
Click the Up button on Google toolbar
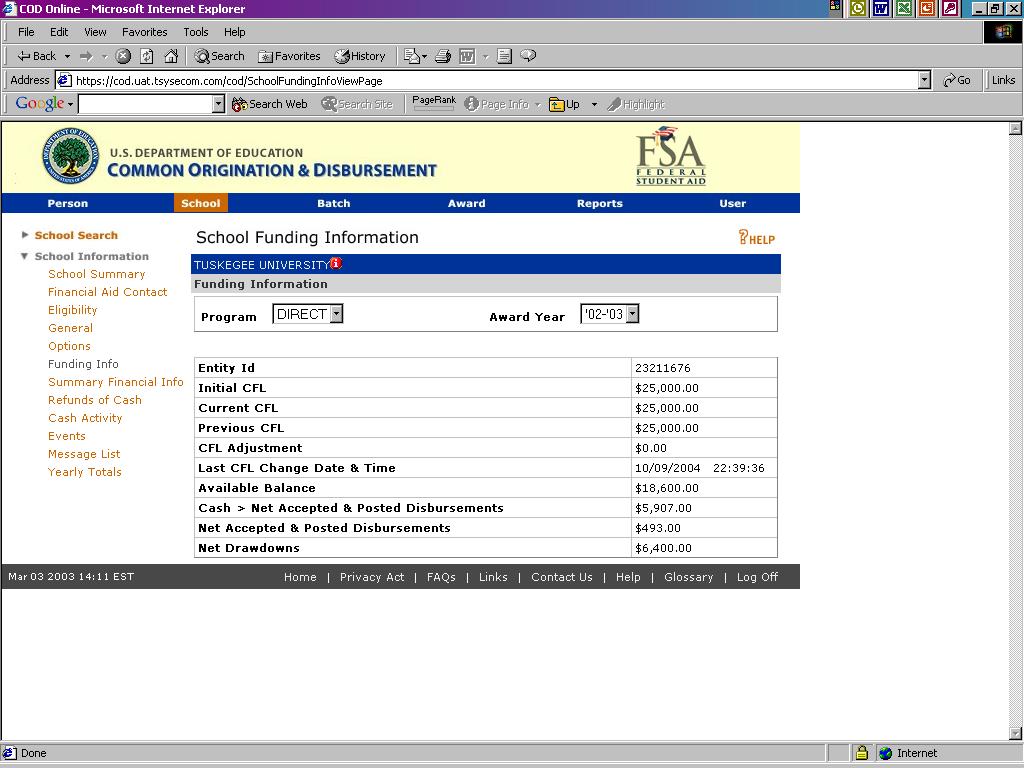tap(565, 104)
